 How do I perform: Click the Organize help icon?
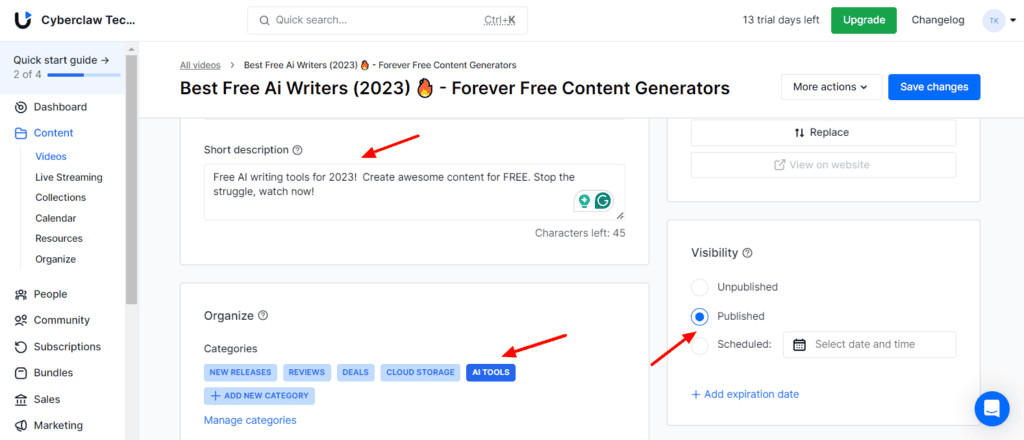click(x=263, y=315)
